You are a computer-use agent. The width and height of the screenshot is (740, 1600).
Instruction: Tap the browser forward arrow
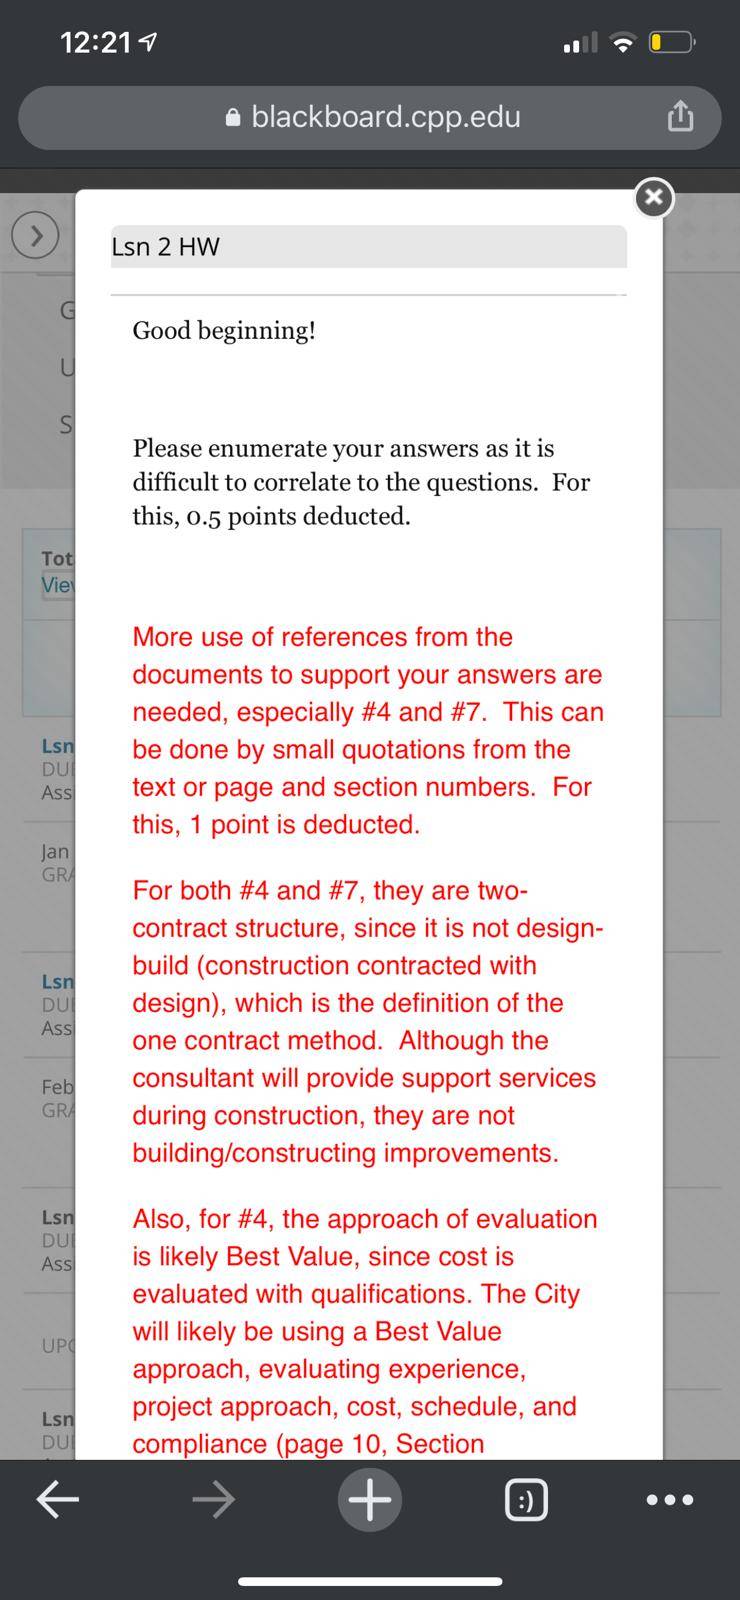(213, 1499)
